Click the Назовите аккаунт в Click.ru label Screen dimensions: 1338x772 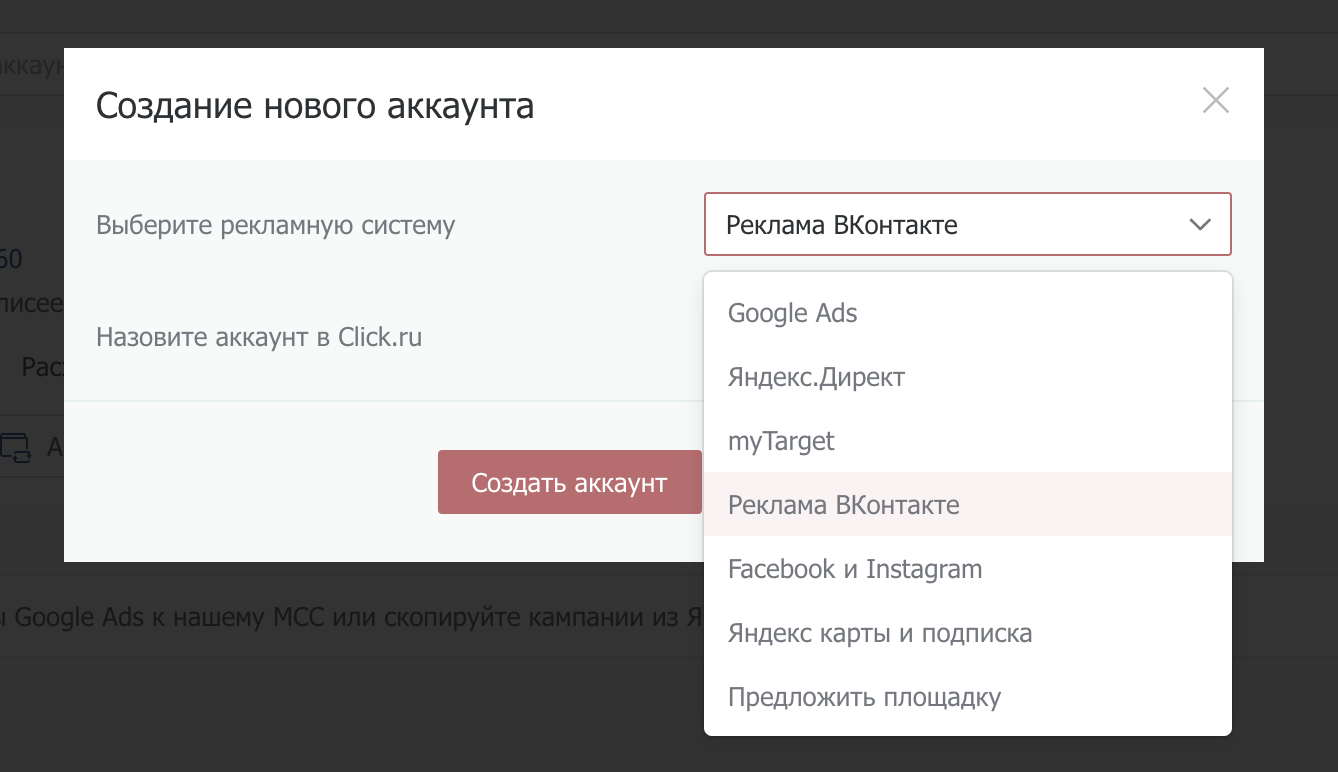tap(259, 337)
